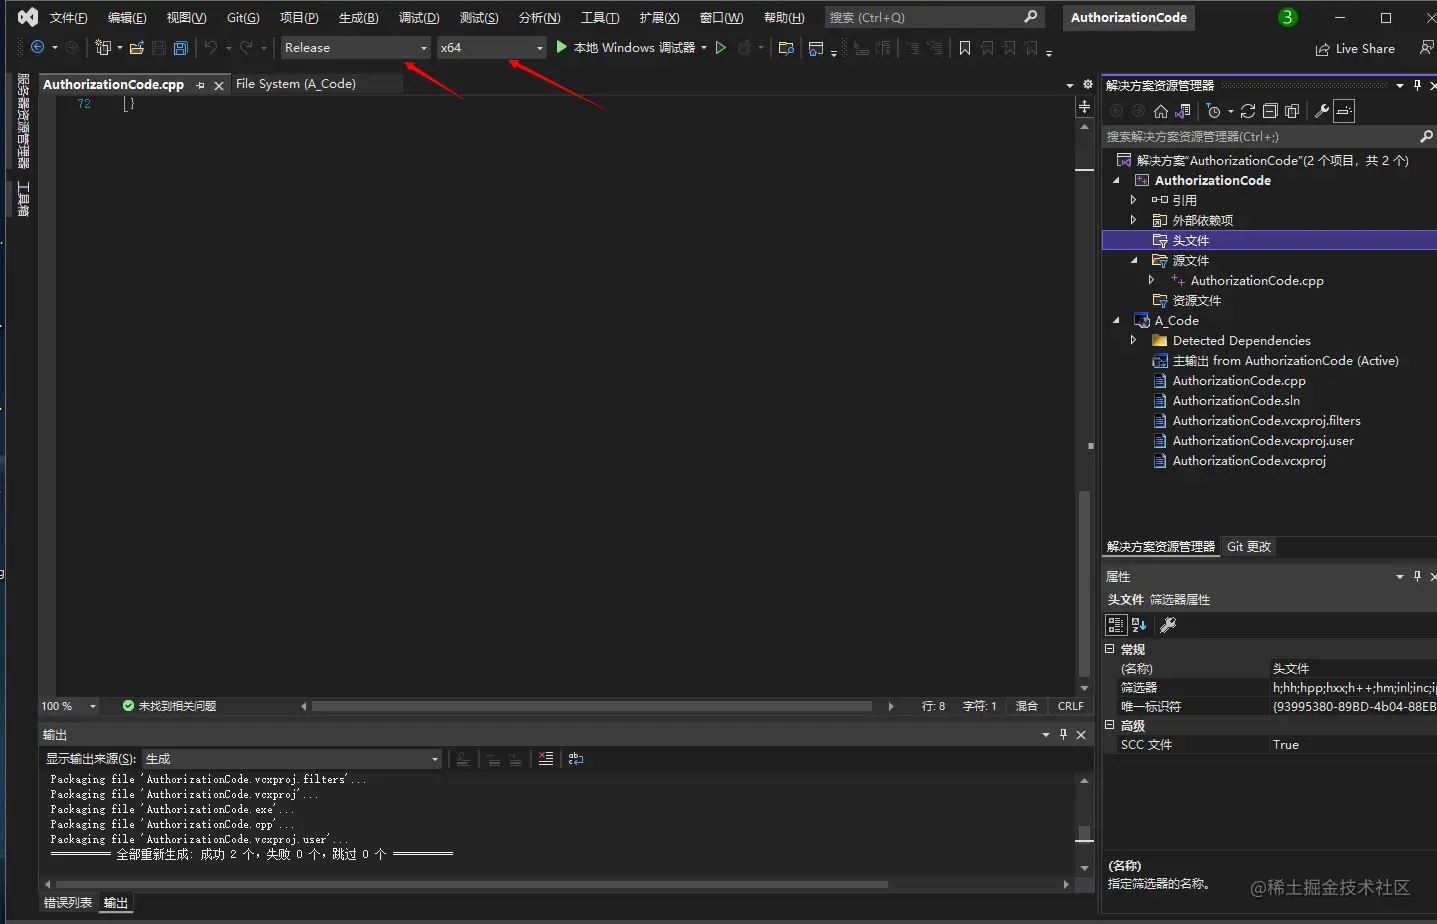
Task: Close the Output panel
Action: click(1081, 734)
